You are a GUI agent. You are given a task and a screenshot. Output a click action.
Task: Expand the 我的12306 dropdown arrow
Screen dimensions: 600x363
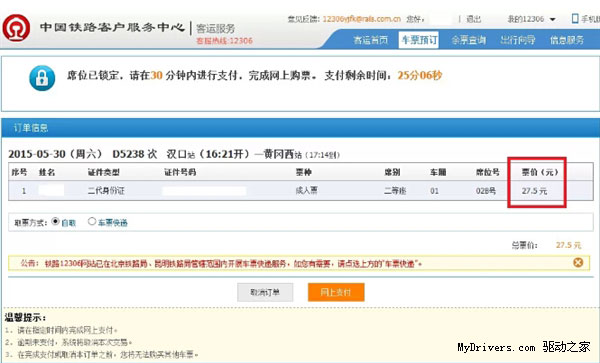tap(553, 19)
